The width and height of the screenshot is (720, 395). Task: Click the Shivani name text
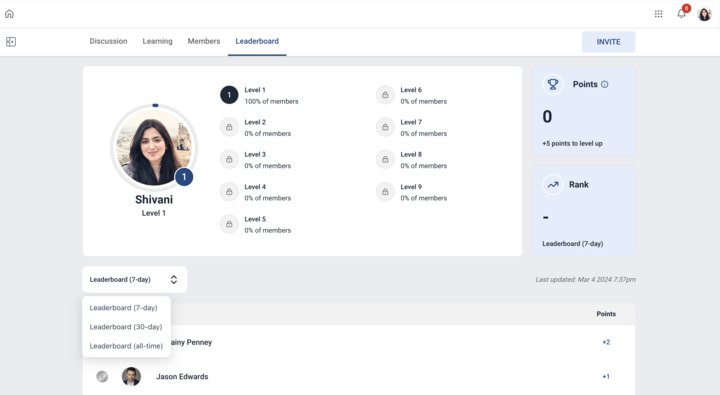(x=154, y=200)
